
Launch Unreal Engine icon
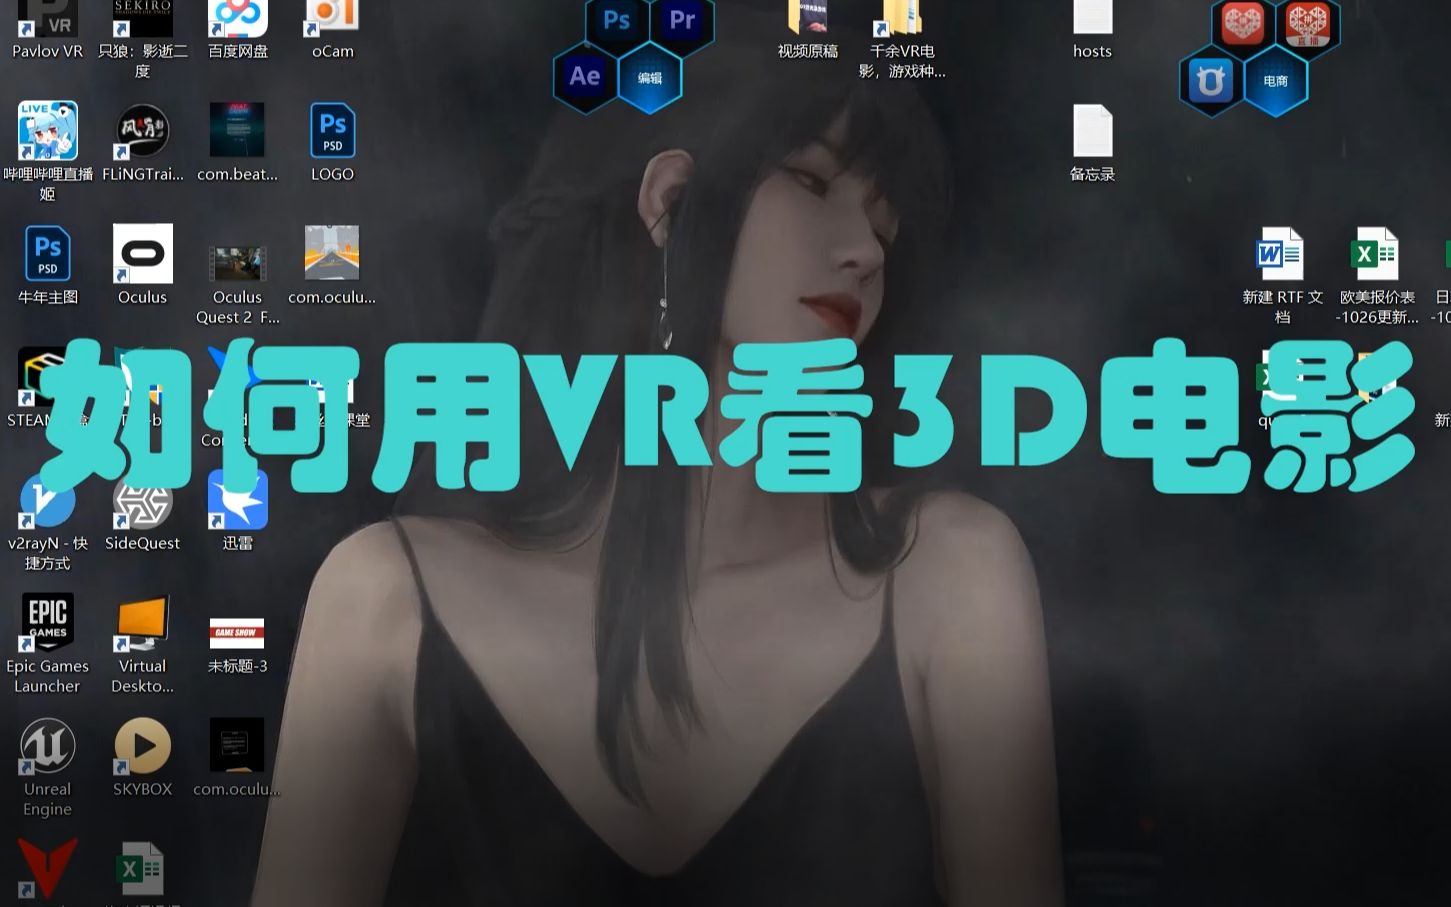(x=47, y=746)
